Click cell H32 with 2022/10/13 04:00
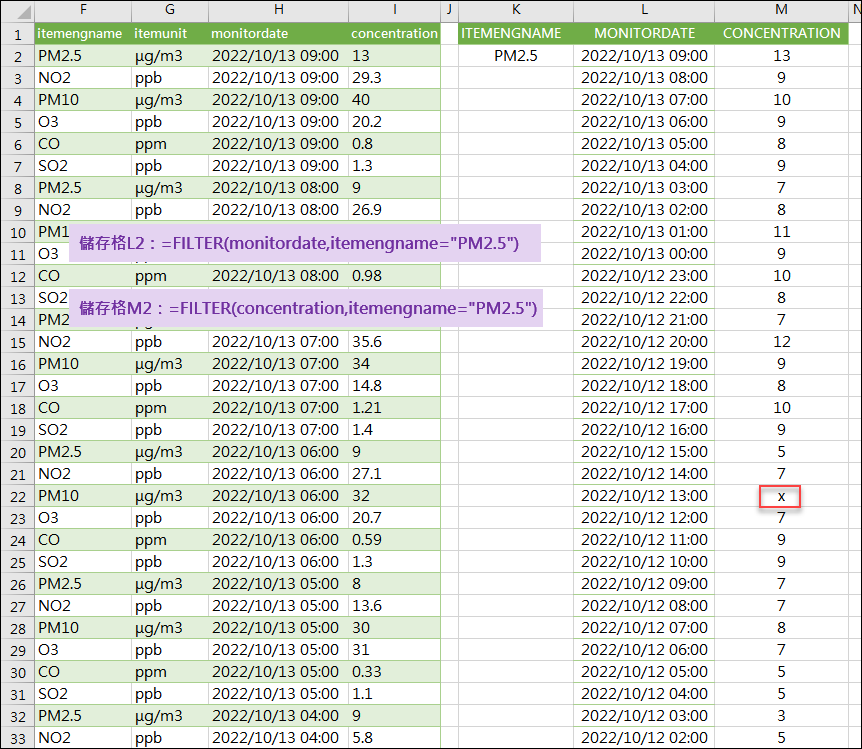Viewport: 862px width, 749px height. point(279,715)
